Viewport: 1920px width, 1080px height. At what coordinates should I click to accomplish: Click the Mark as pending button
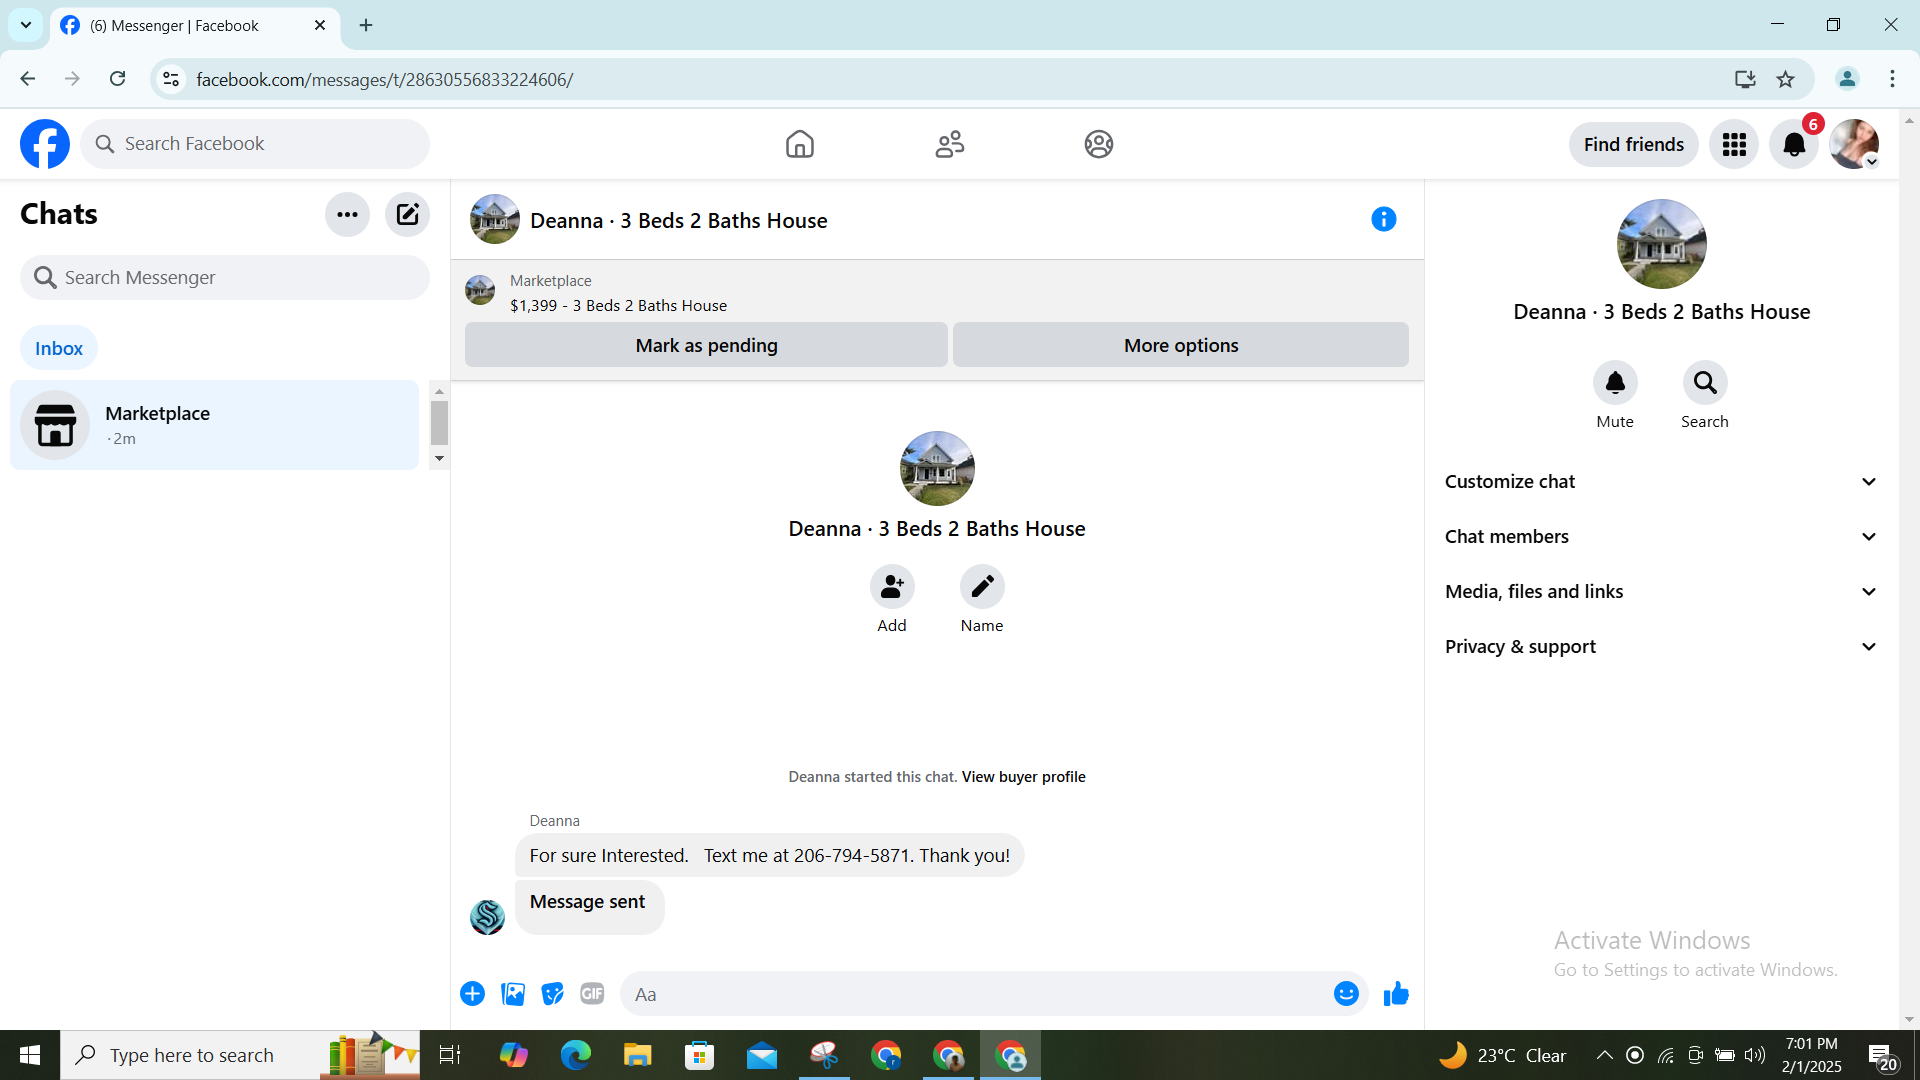pyautogui.click(x=706, y=345)
